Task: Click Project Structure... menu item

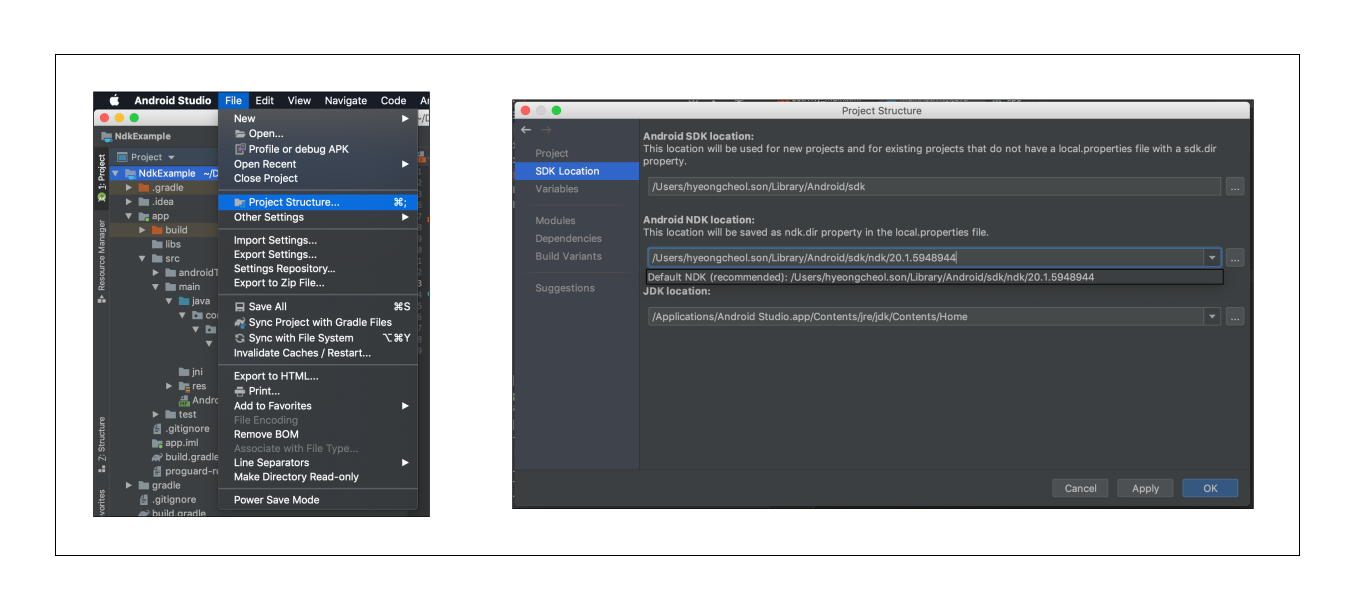Action: (318, 202)
